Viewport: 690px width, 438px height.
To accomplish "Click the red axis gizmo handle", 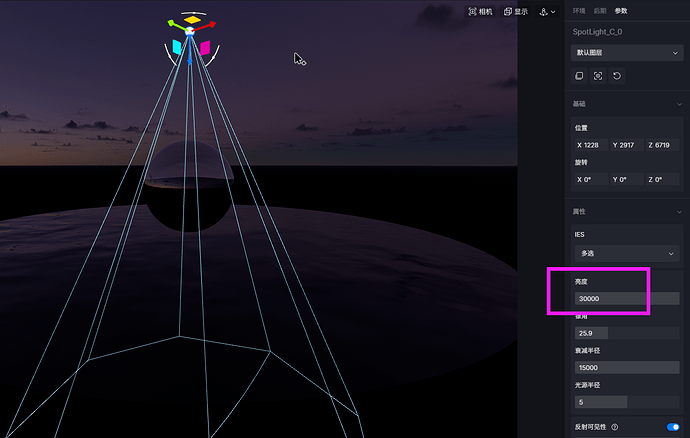I will click(213, 23).
